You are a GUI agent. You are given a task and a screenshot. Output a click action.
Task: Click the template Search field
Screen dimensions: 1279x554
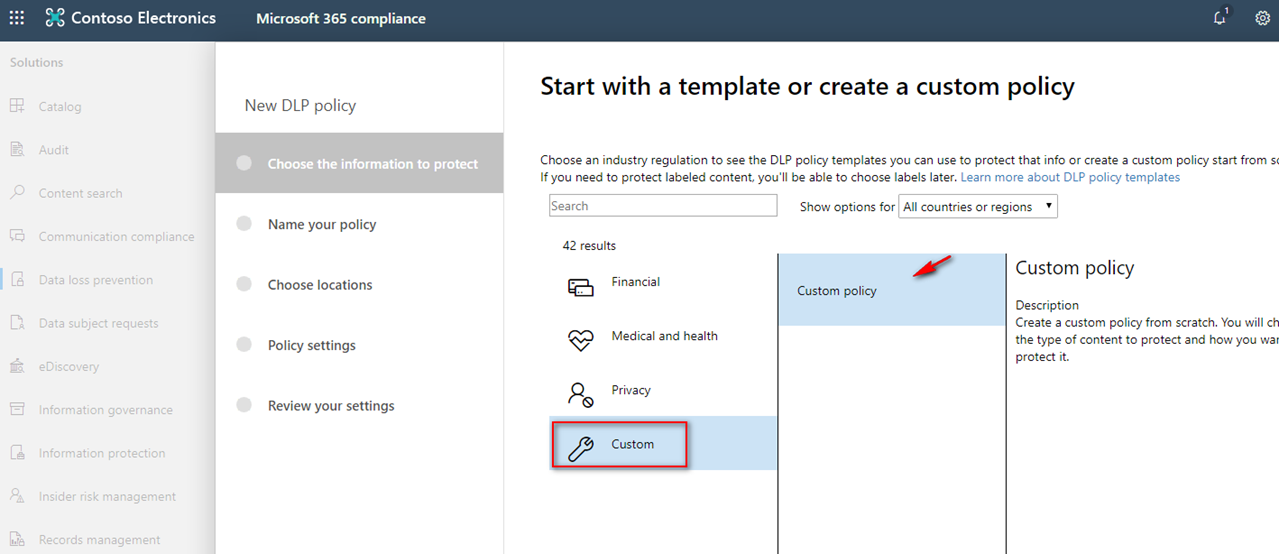pos(663,206)
